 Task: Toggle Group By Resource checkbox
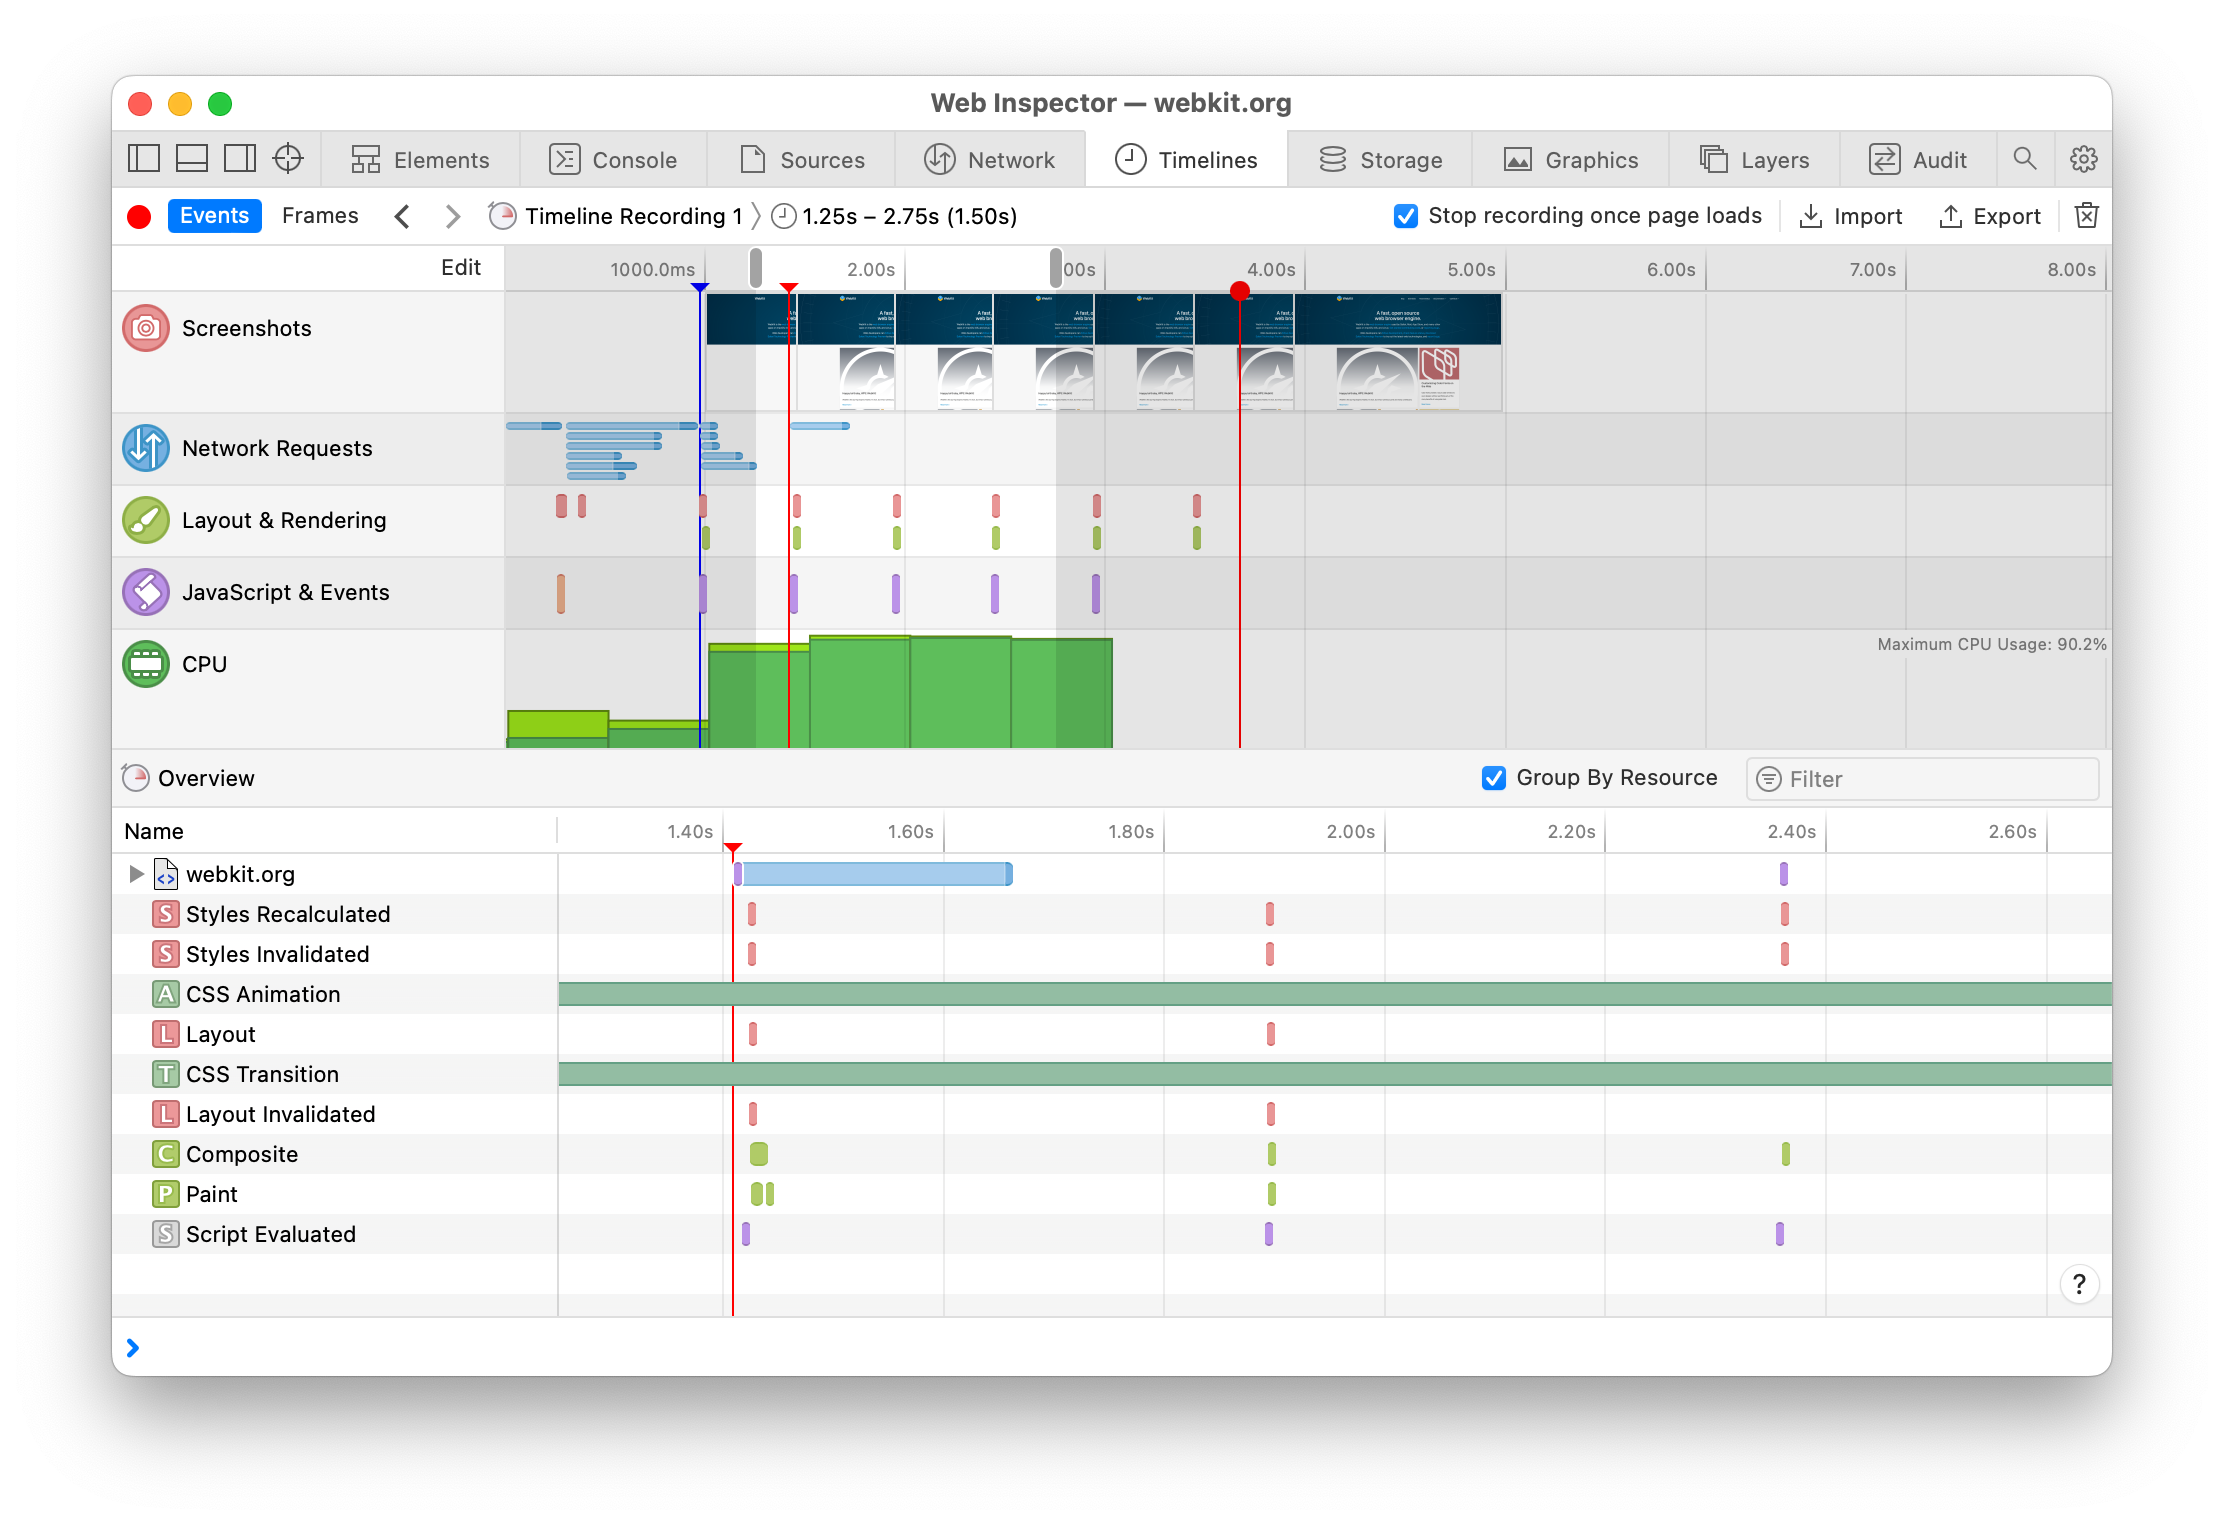[x=1494, y=778]
